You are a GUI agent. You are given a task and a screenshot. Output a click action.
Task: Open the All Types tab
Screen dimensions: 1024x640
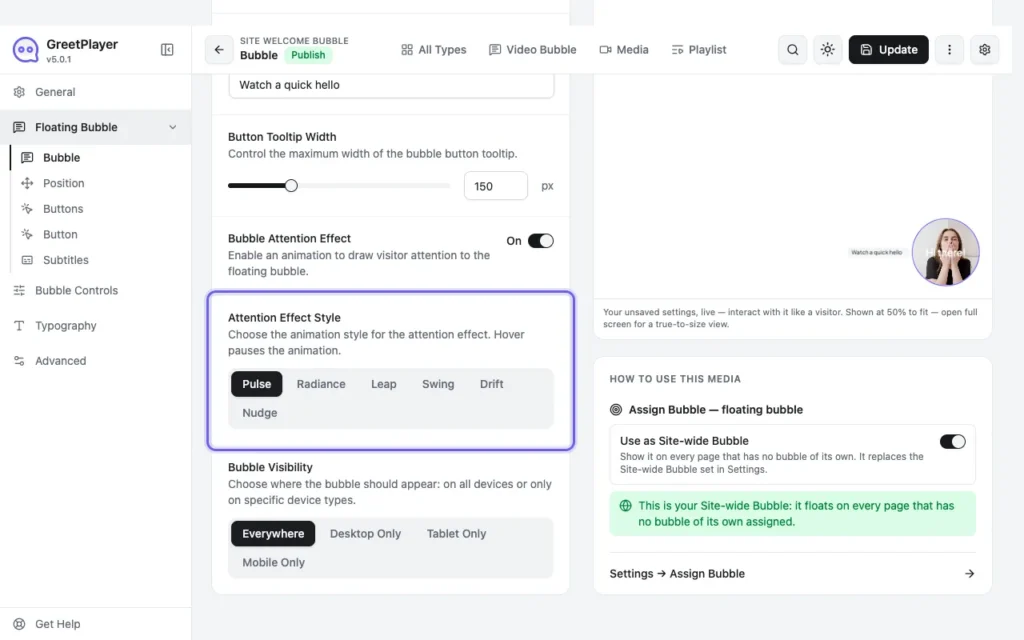pos(434,50)
